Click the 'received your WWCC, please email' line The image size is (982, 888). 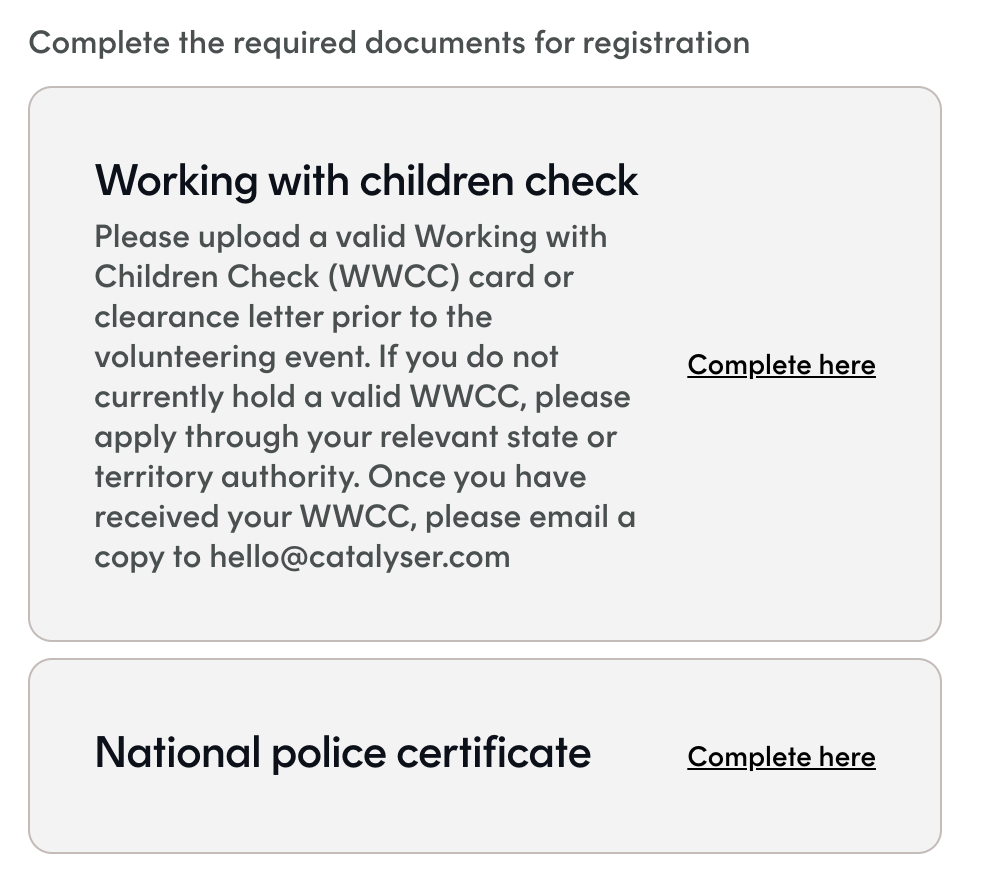point(365,517)
